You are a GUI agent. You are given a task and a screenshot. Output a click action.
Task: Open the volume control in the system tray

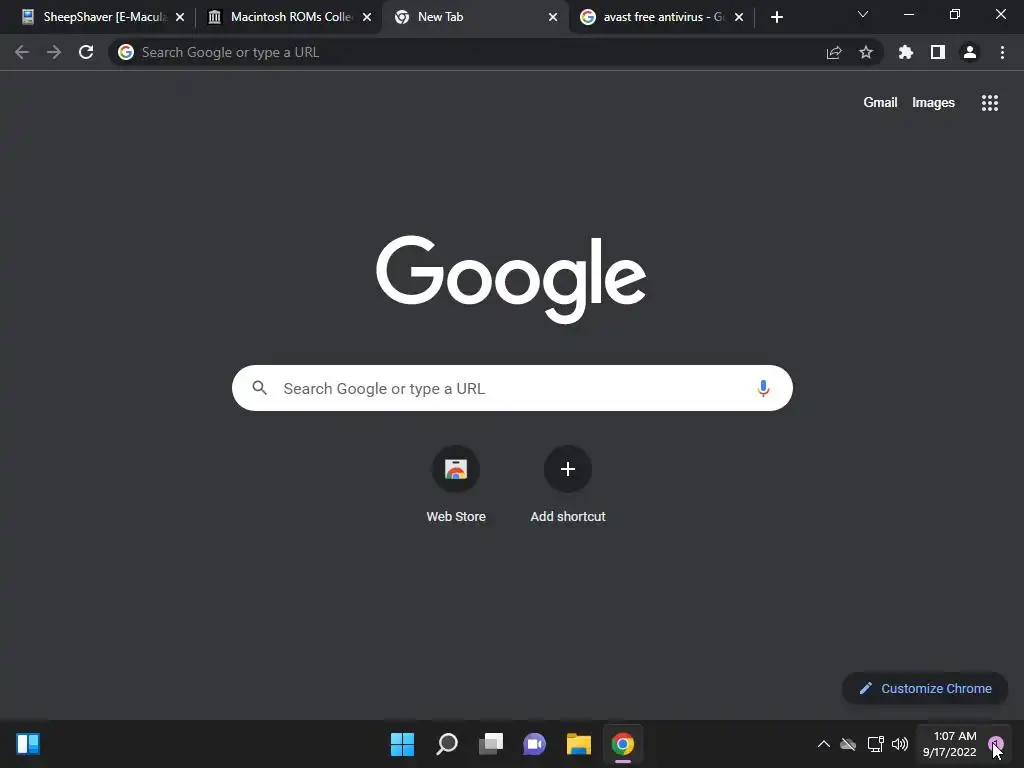click(900, 744)
